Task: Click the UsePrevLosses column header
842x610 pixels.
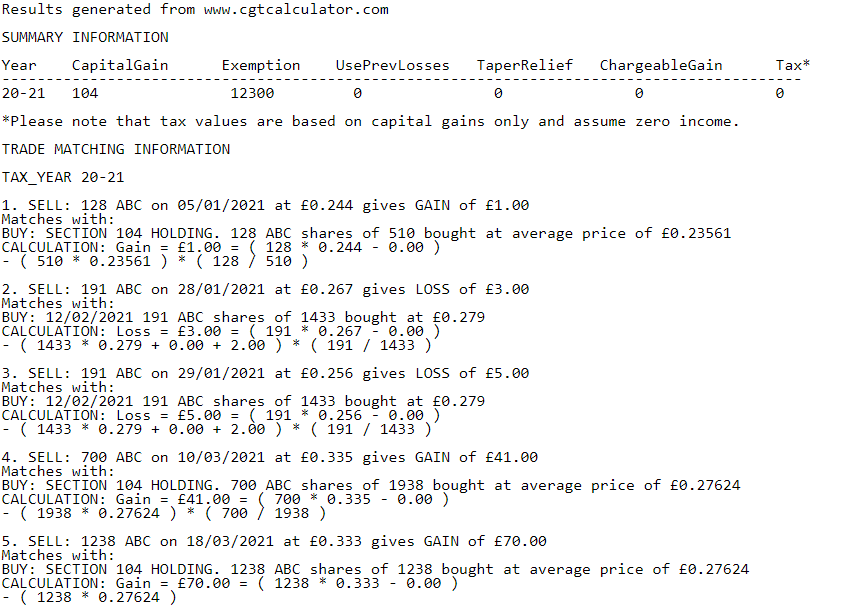Action: 392,65
